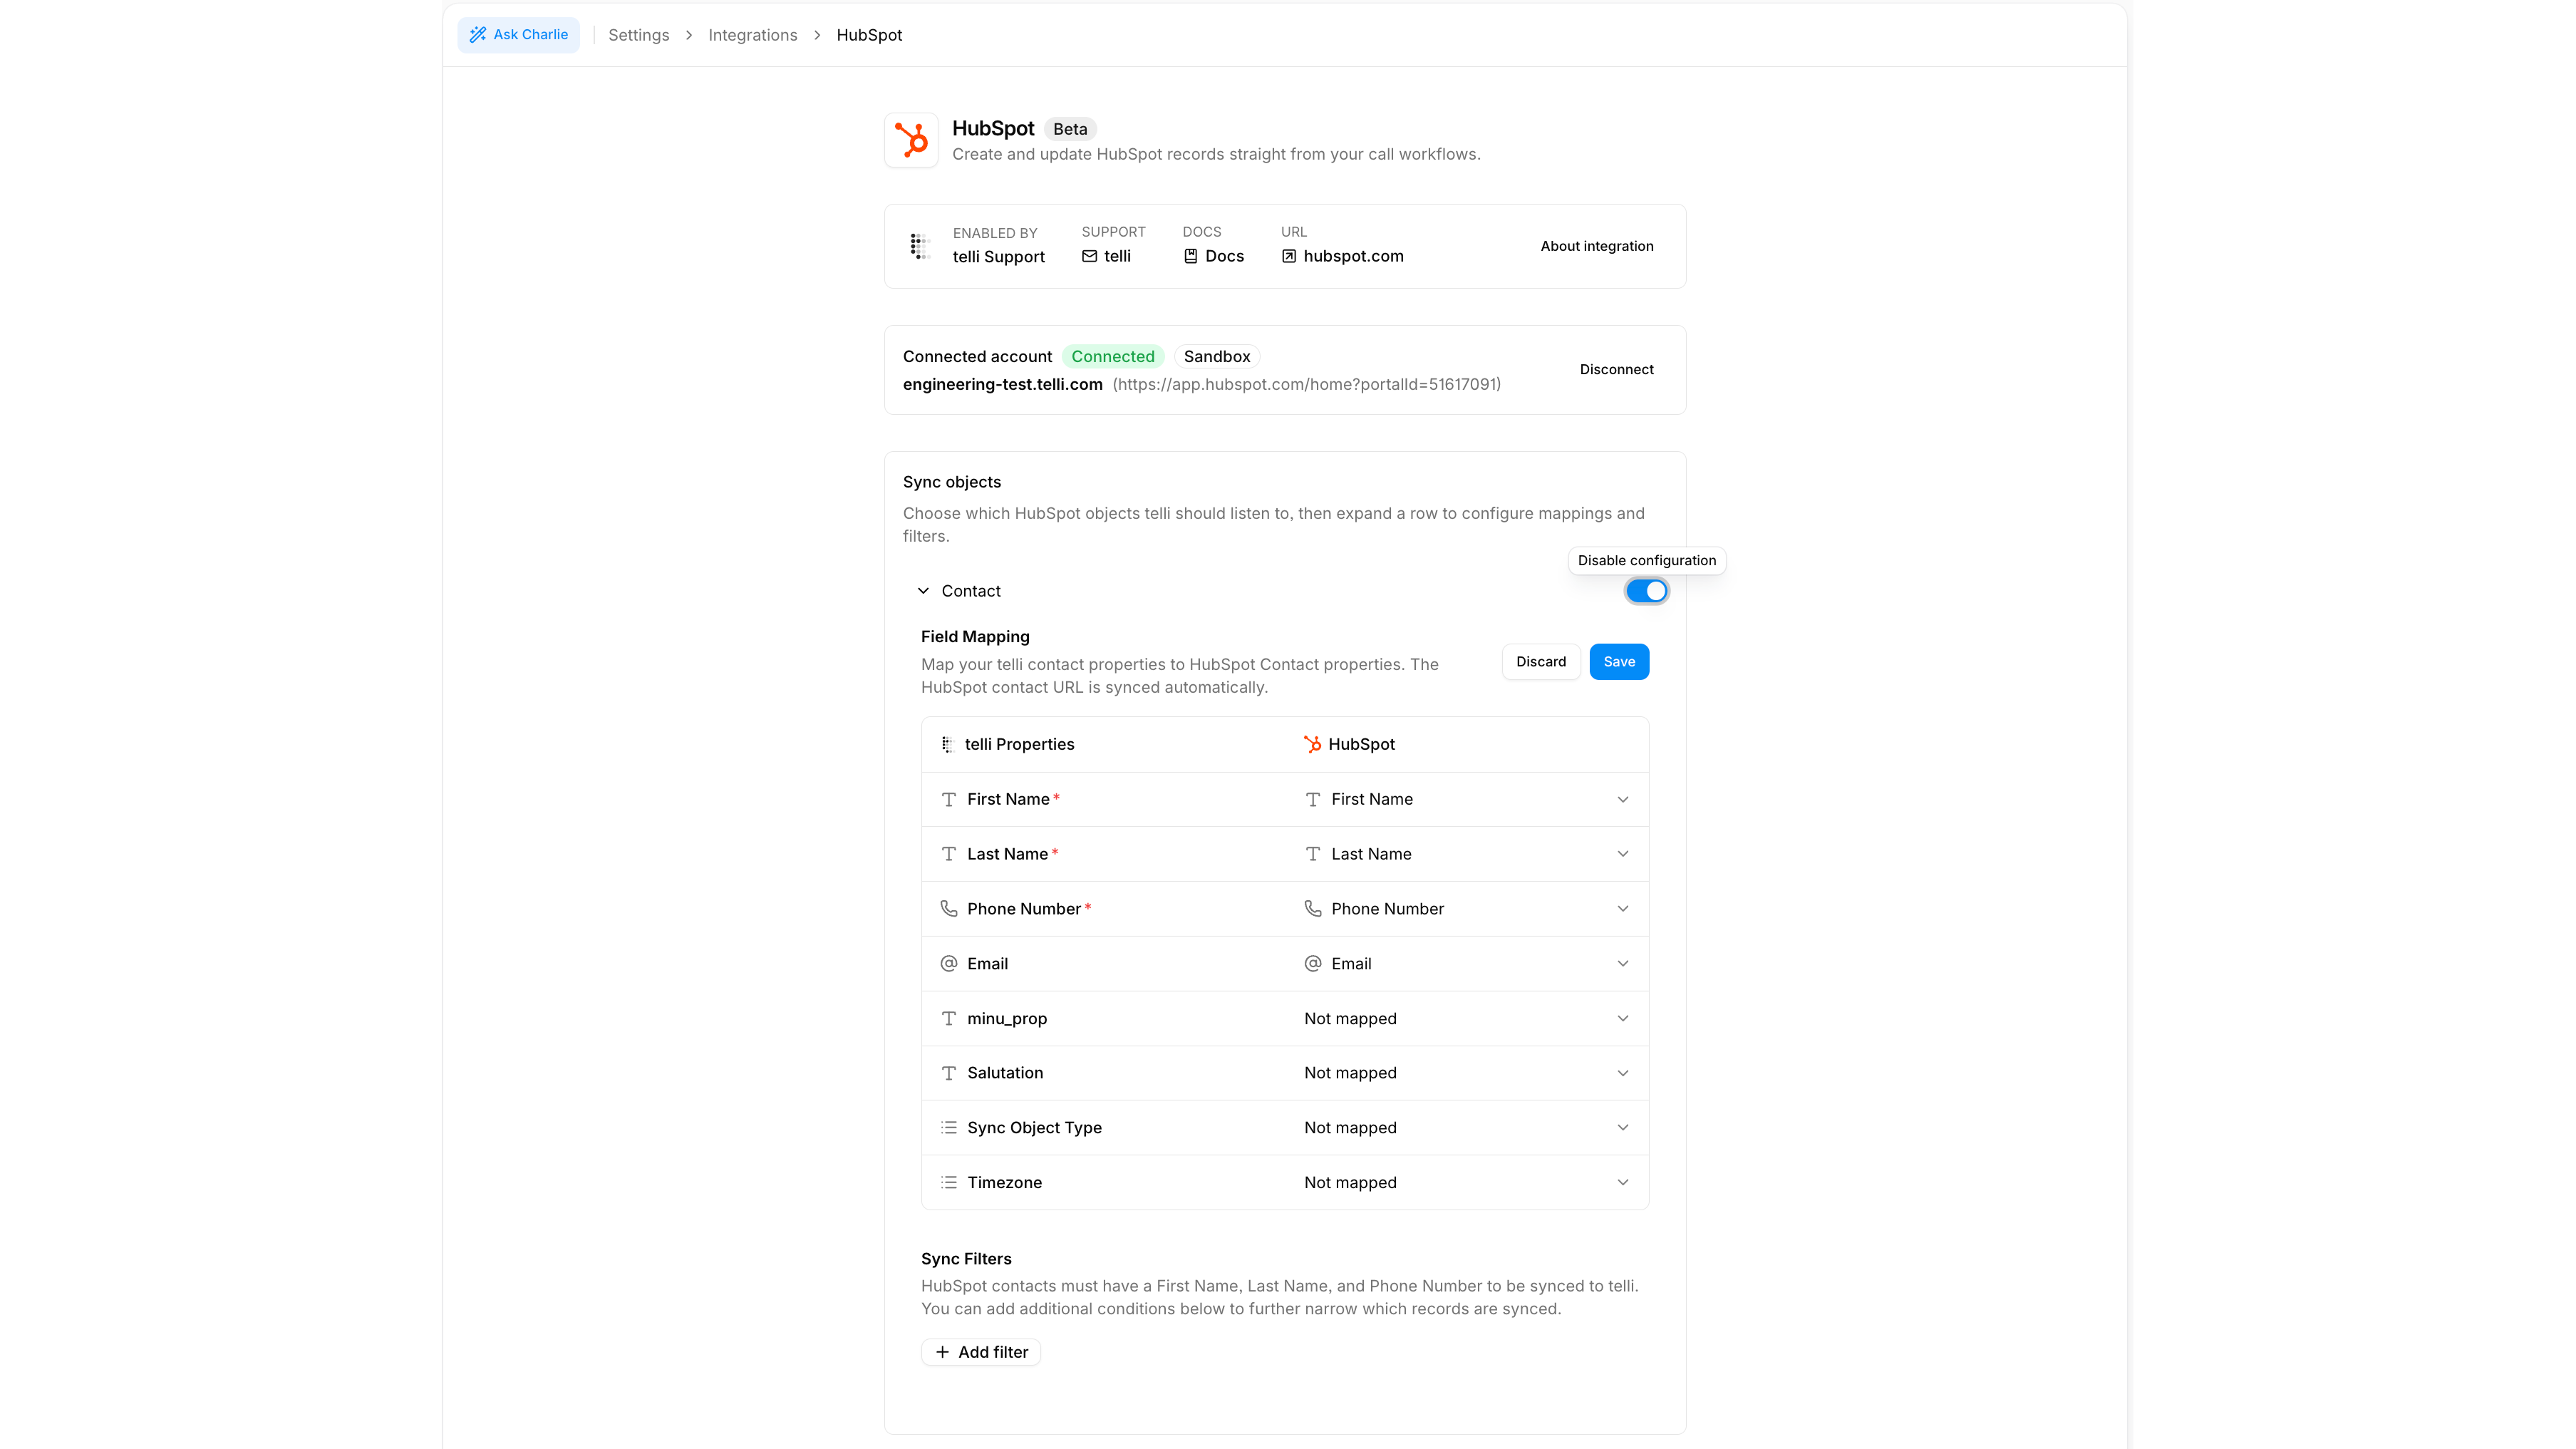The width and height of the screenshot is (2576, 1449).
Task: Click the Beta badge next to HubSpot
Action: (1069, 129)
